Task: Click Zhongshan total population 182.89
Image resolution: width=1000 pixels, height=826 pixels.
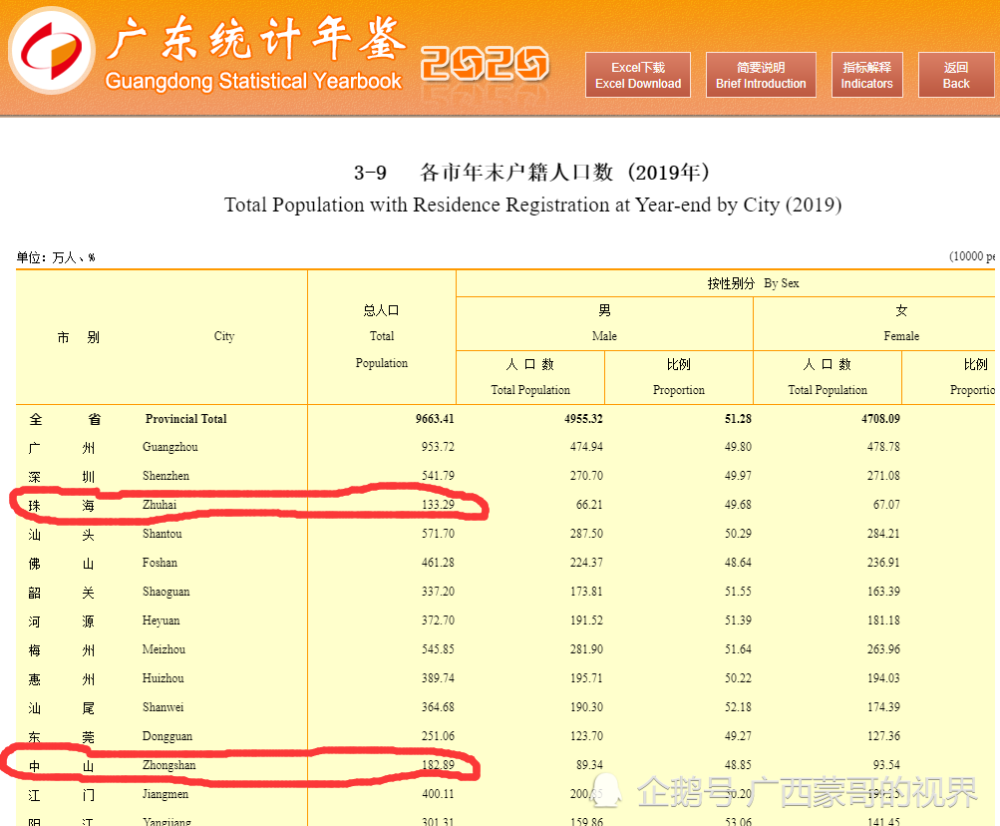Action: coord(438,765)
